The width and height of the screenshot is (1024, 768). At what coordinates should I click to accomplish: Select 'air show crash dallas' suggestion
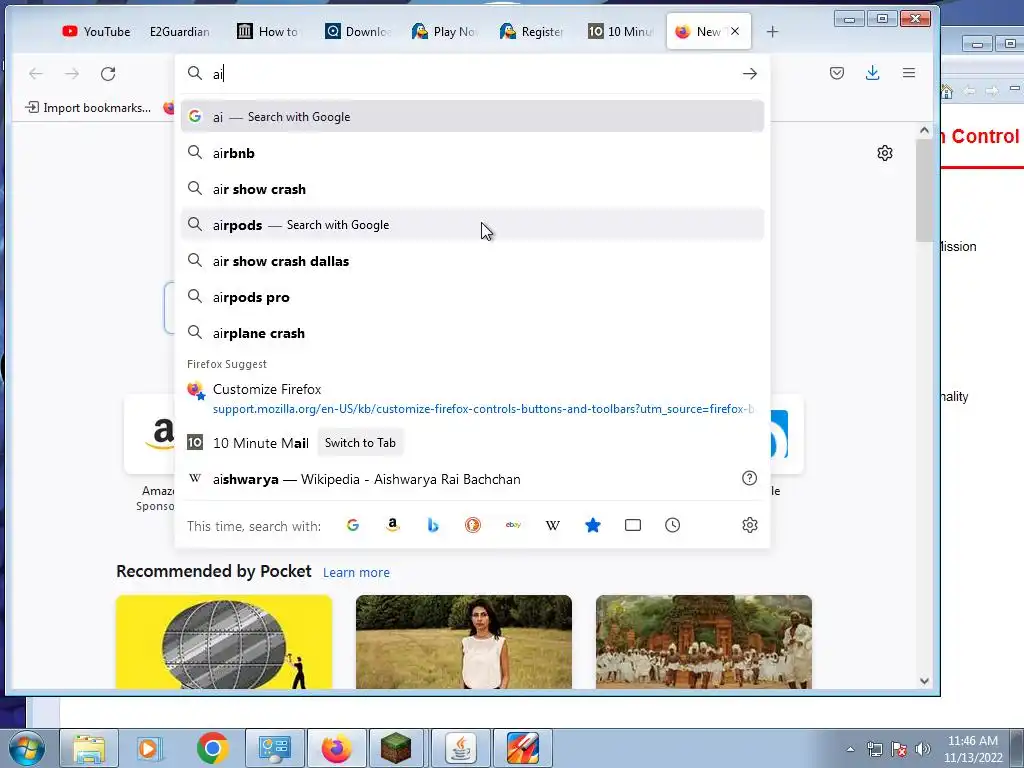[472, 261]
